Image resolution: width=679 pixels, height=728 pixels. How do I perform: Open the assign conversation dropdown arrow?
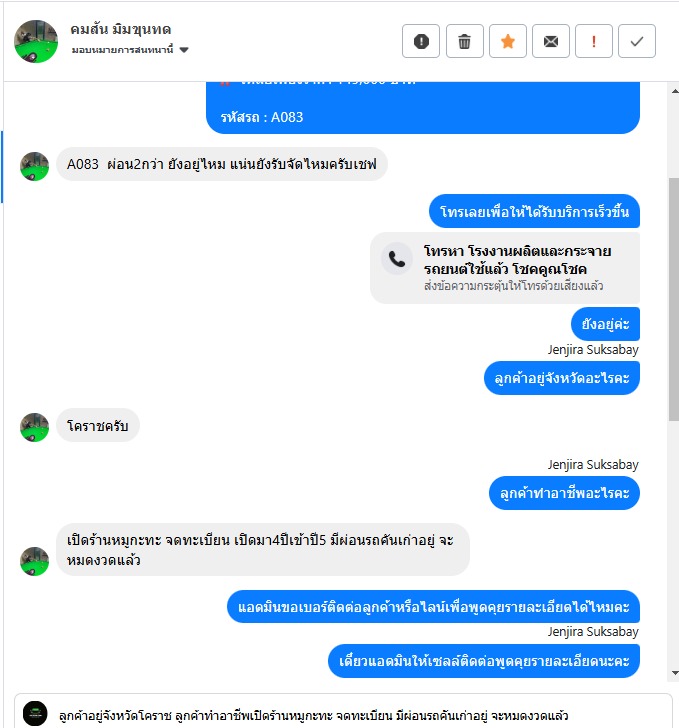[x=184, y=50]
